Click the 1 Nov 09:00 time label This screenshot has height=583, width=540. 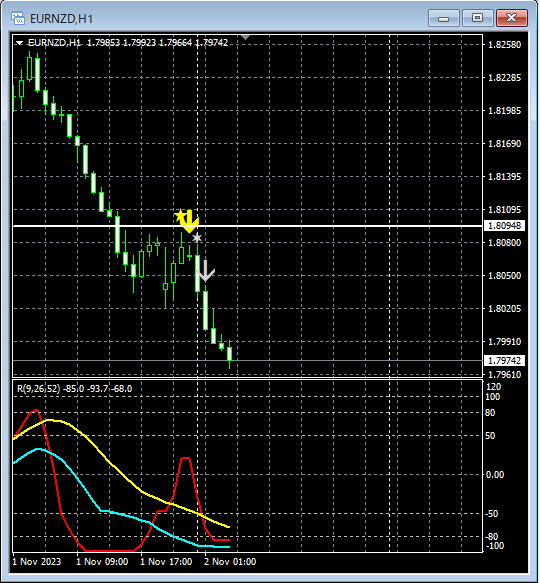(102, 562)
